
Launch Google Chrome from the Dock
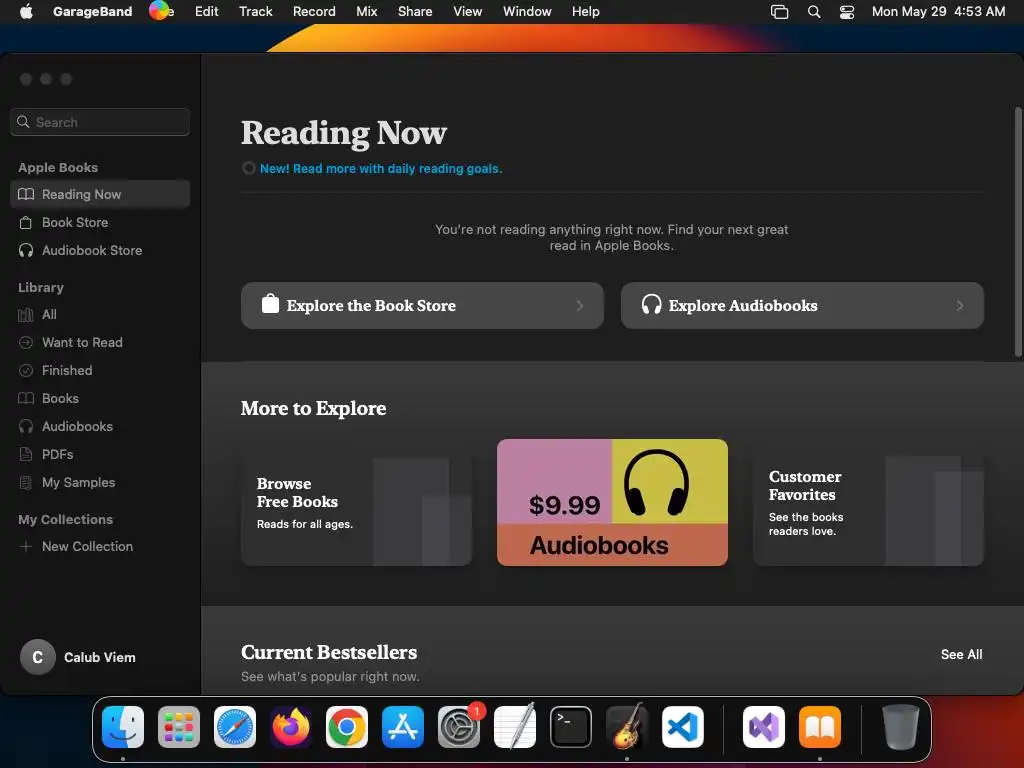pos(347,727)
